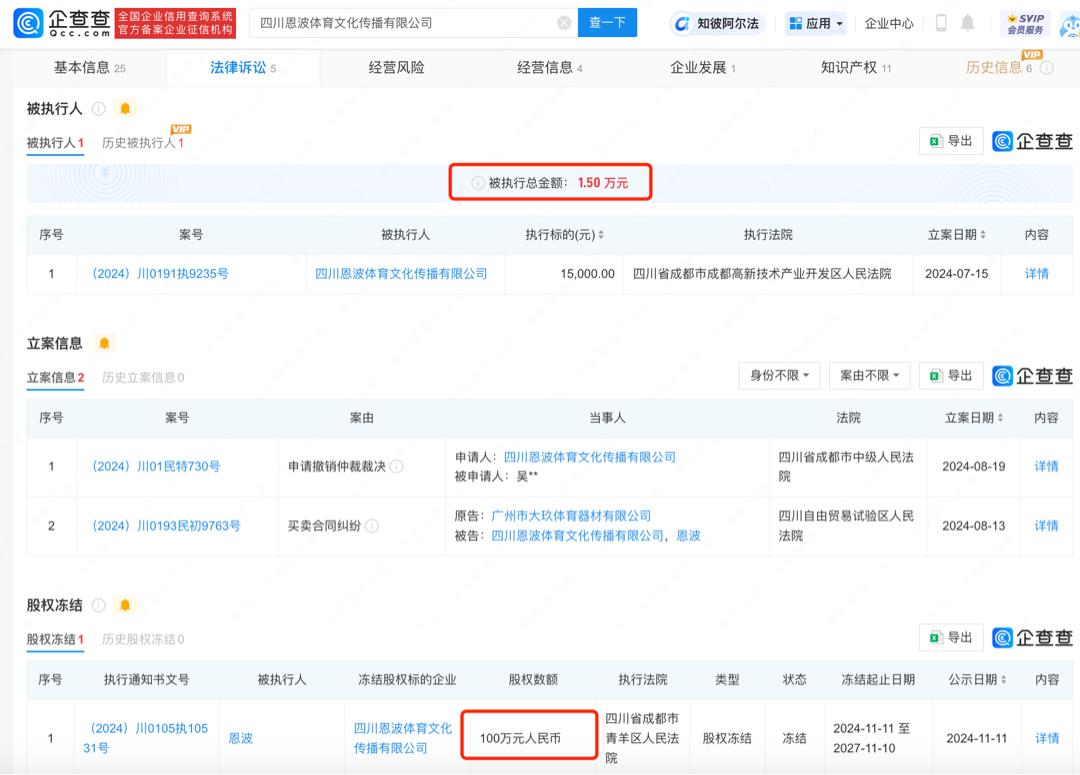Click the SVIP member service badge
The height and width of the screenshot is (775, 1080).
[x=1025, y=23]
